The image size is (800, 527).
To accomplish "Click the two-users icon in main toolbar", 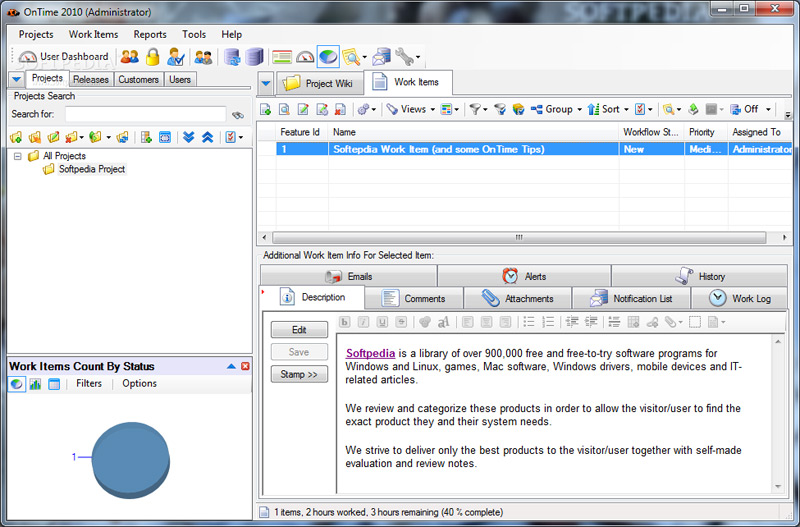I will point(130,57).
